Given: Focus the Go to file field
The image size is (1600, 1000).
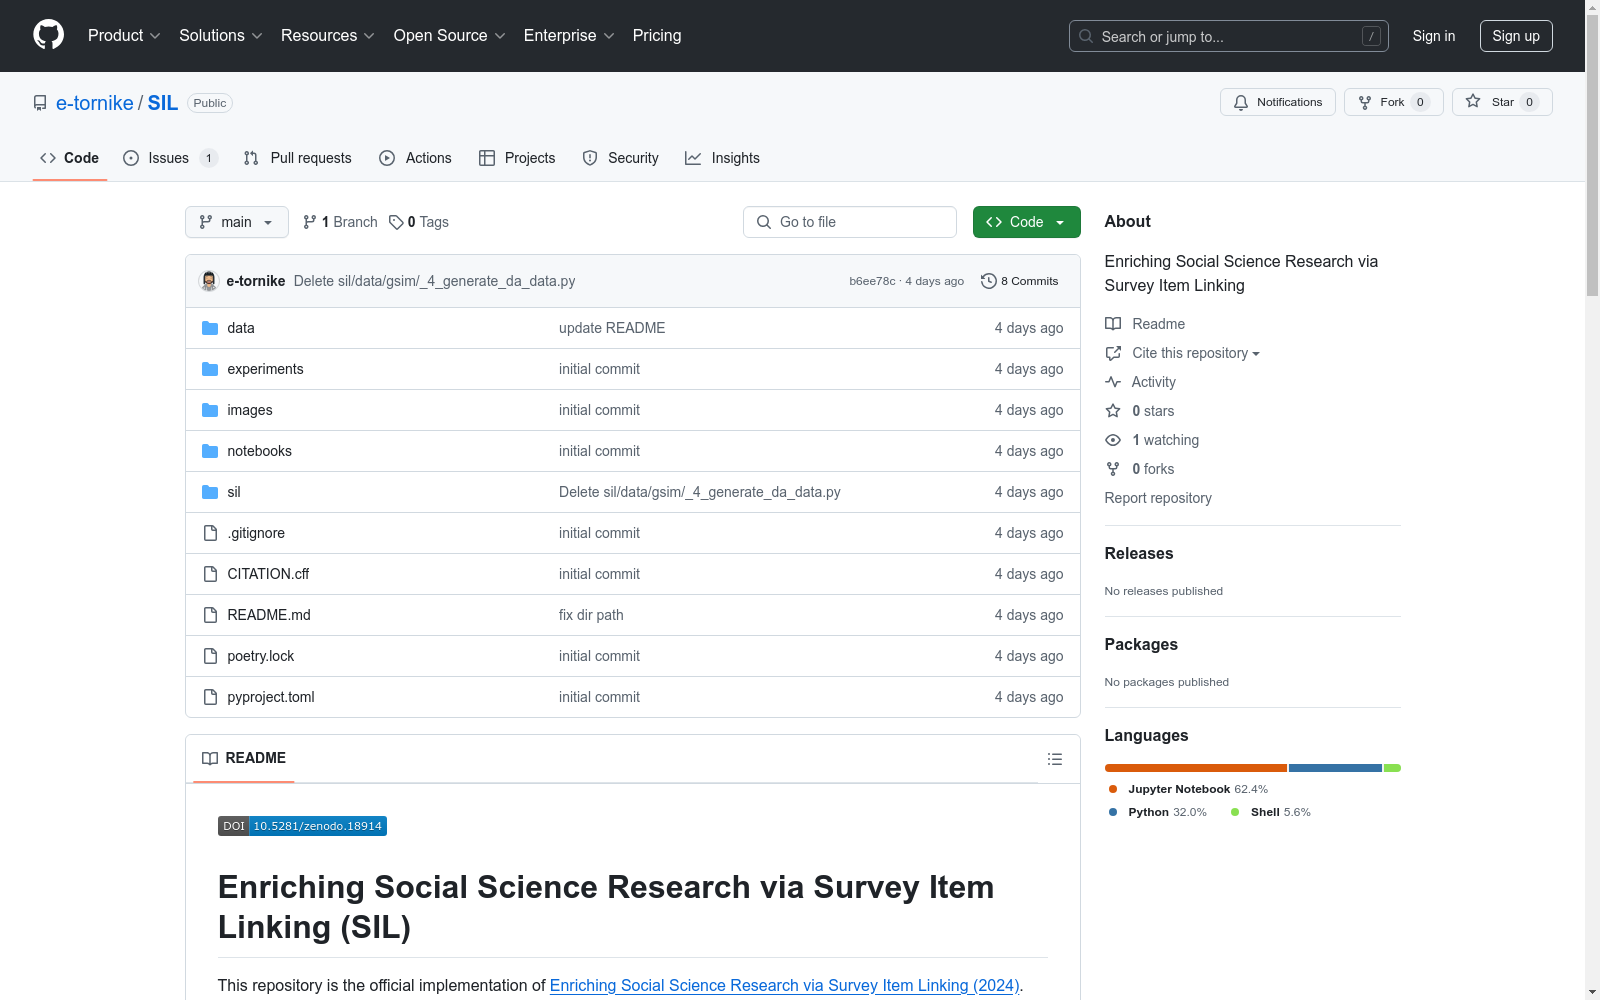Looking at the screenshot, I should [x=850, y=222].
